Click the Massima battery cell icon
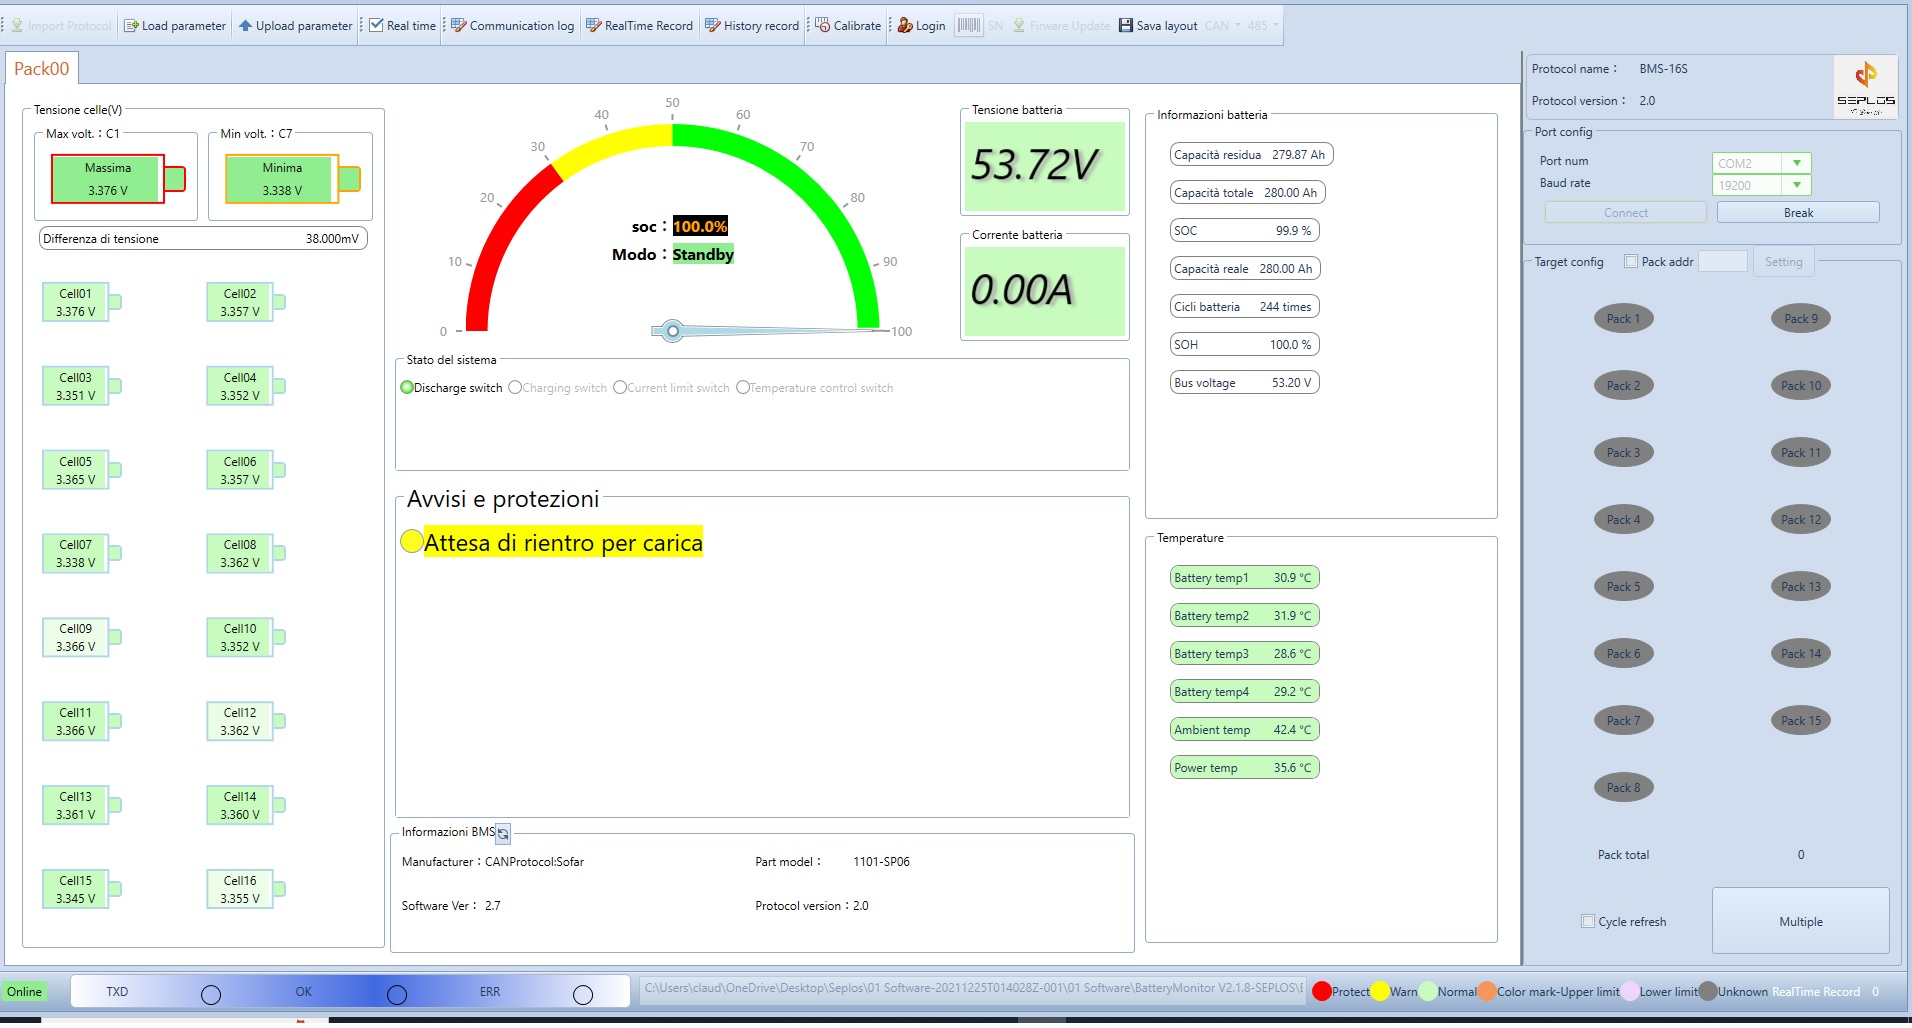1912x1028 pixels. 118,179
